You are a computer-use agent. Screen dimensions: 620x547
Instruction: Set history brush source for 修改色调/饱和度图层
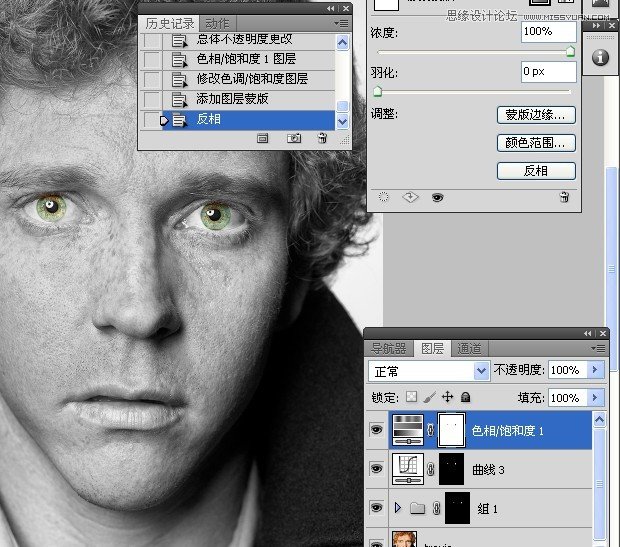click(x=152, y=79)
